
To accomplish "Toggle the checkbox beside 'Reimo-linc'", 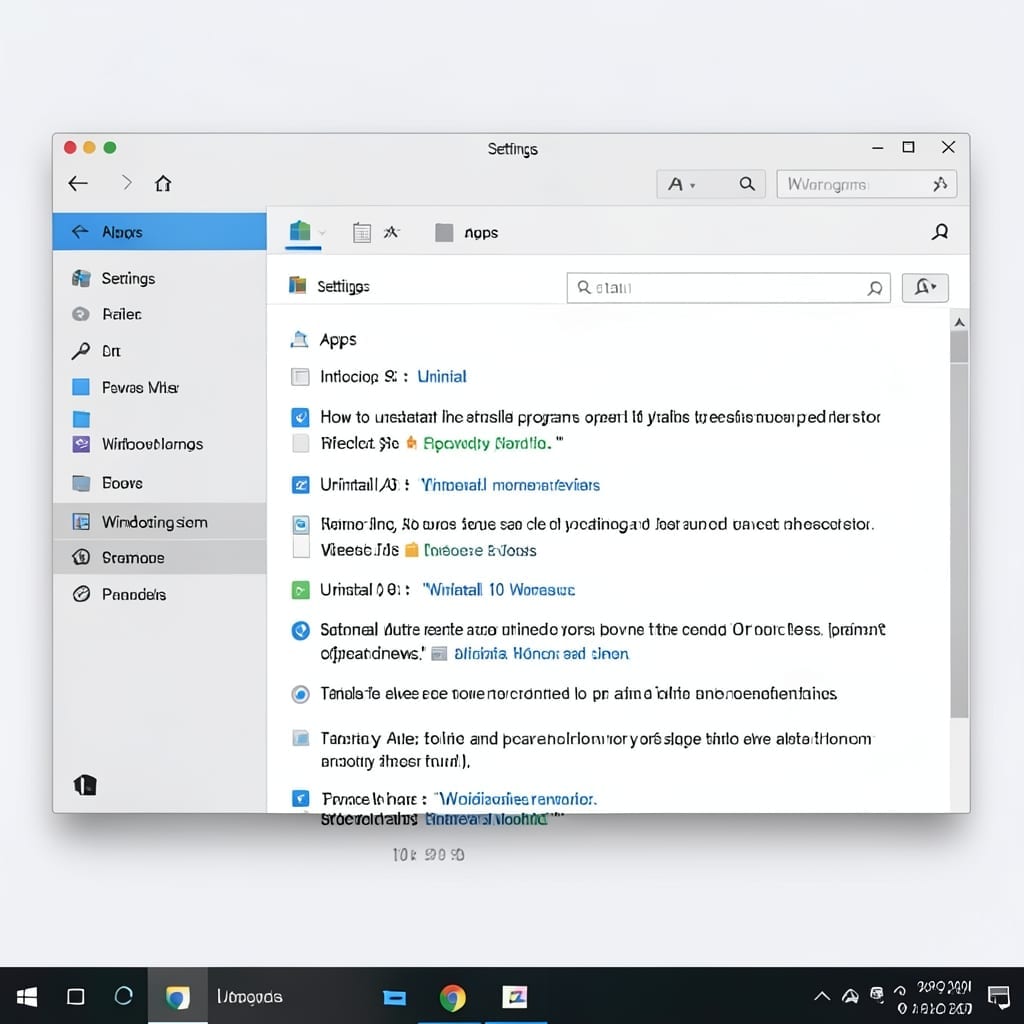I will pyautogui.click(x=300, y=524).
